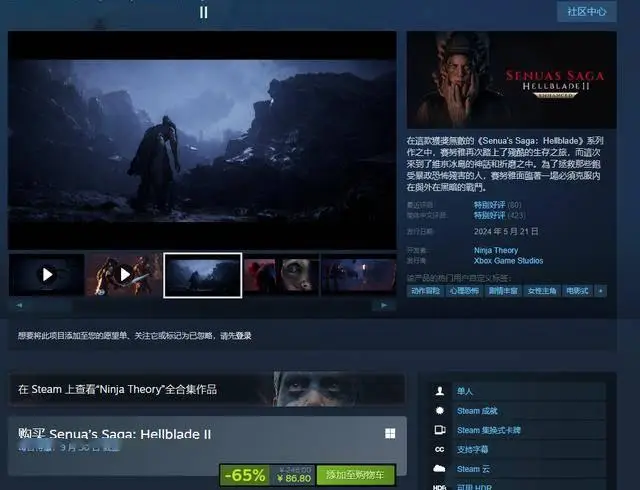Open the 支持字幕 link
Image resolution: width=640 pixels, height=490 pixels.
tap(472, 450)
